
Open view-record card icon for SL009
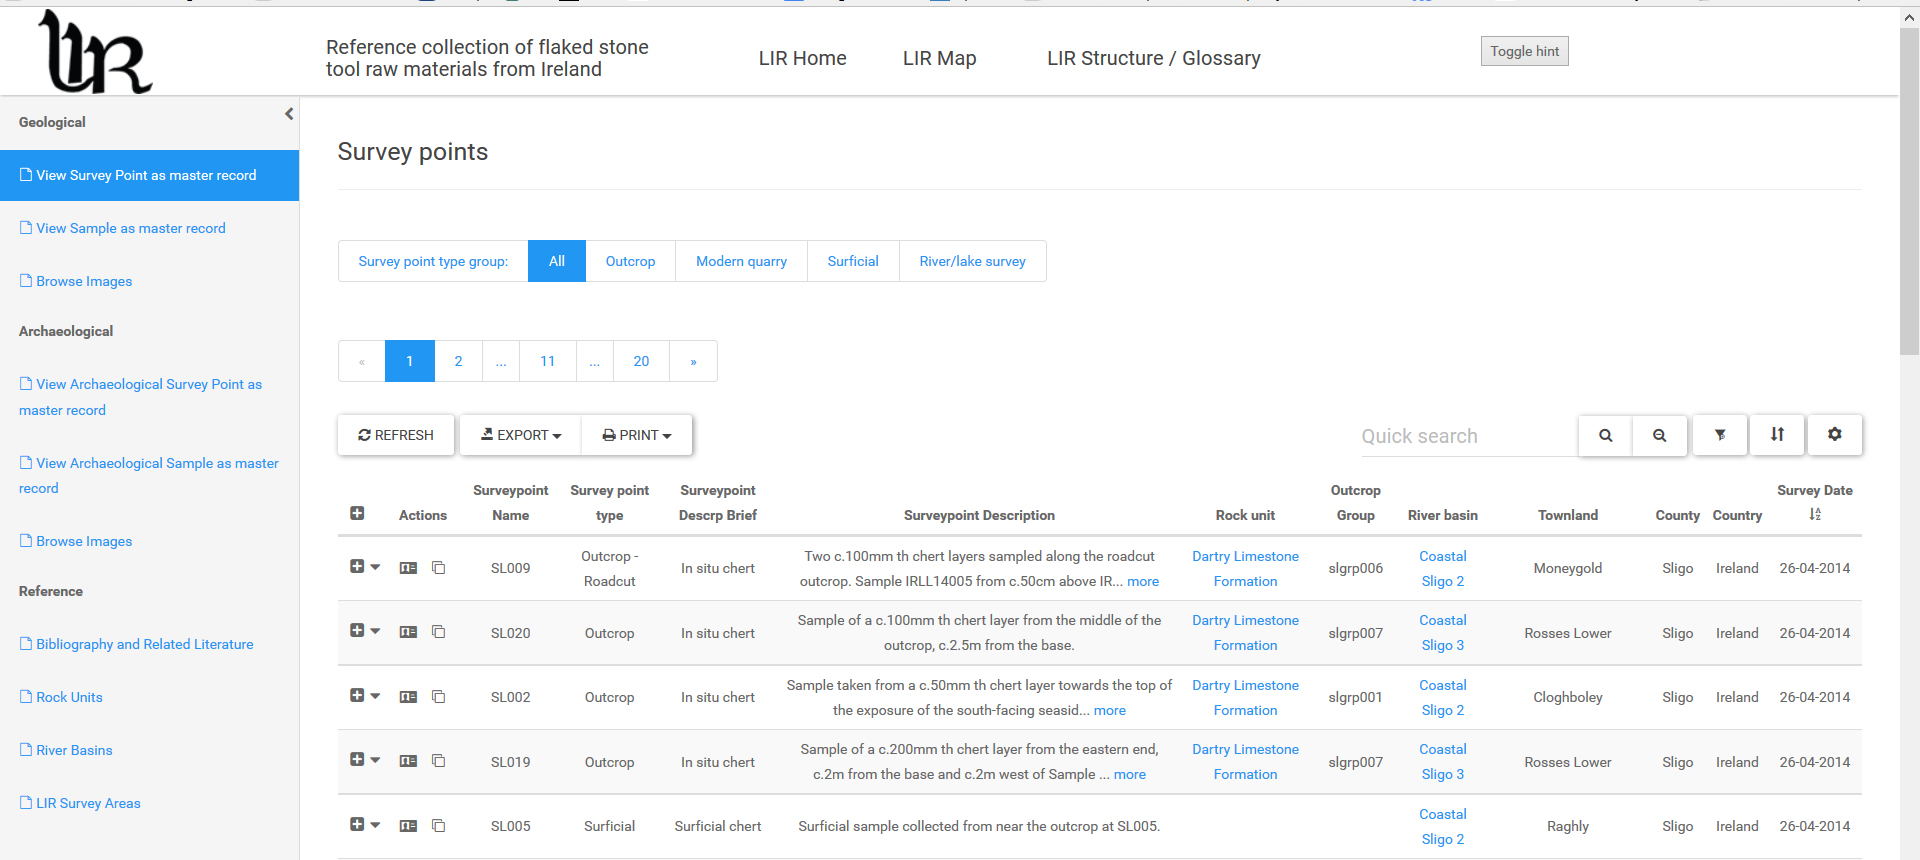pyautogui.click(x=408, y=568)
